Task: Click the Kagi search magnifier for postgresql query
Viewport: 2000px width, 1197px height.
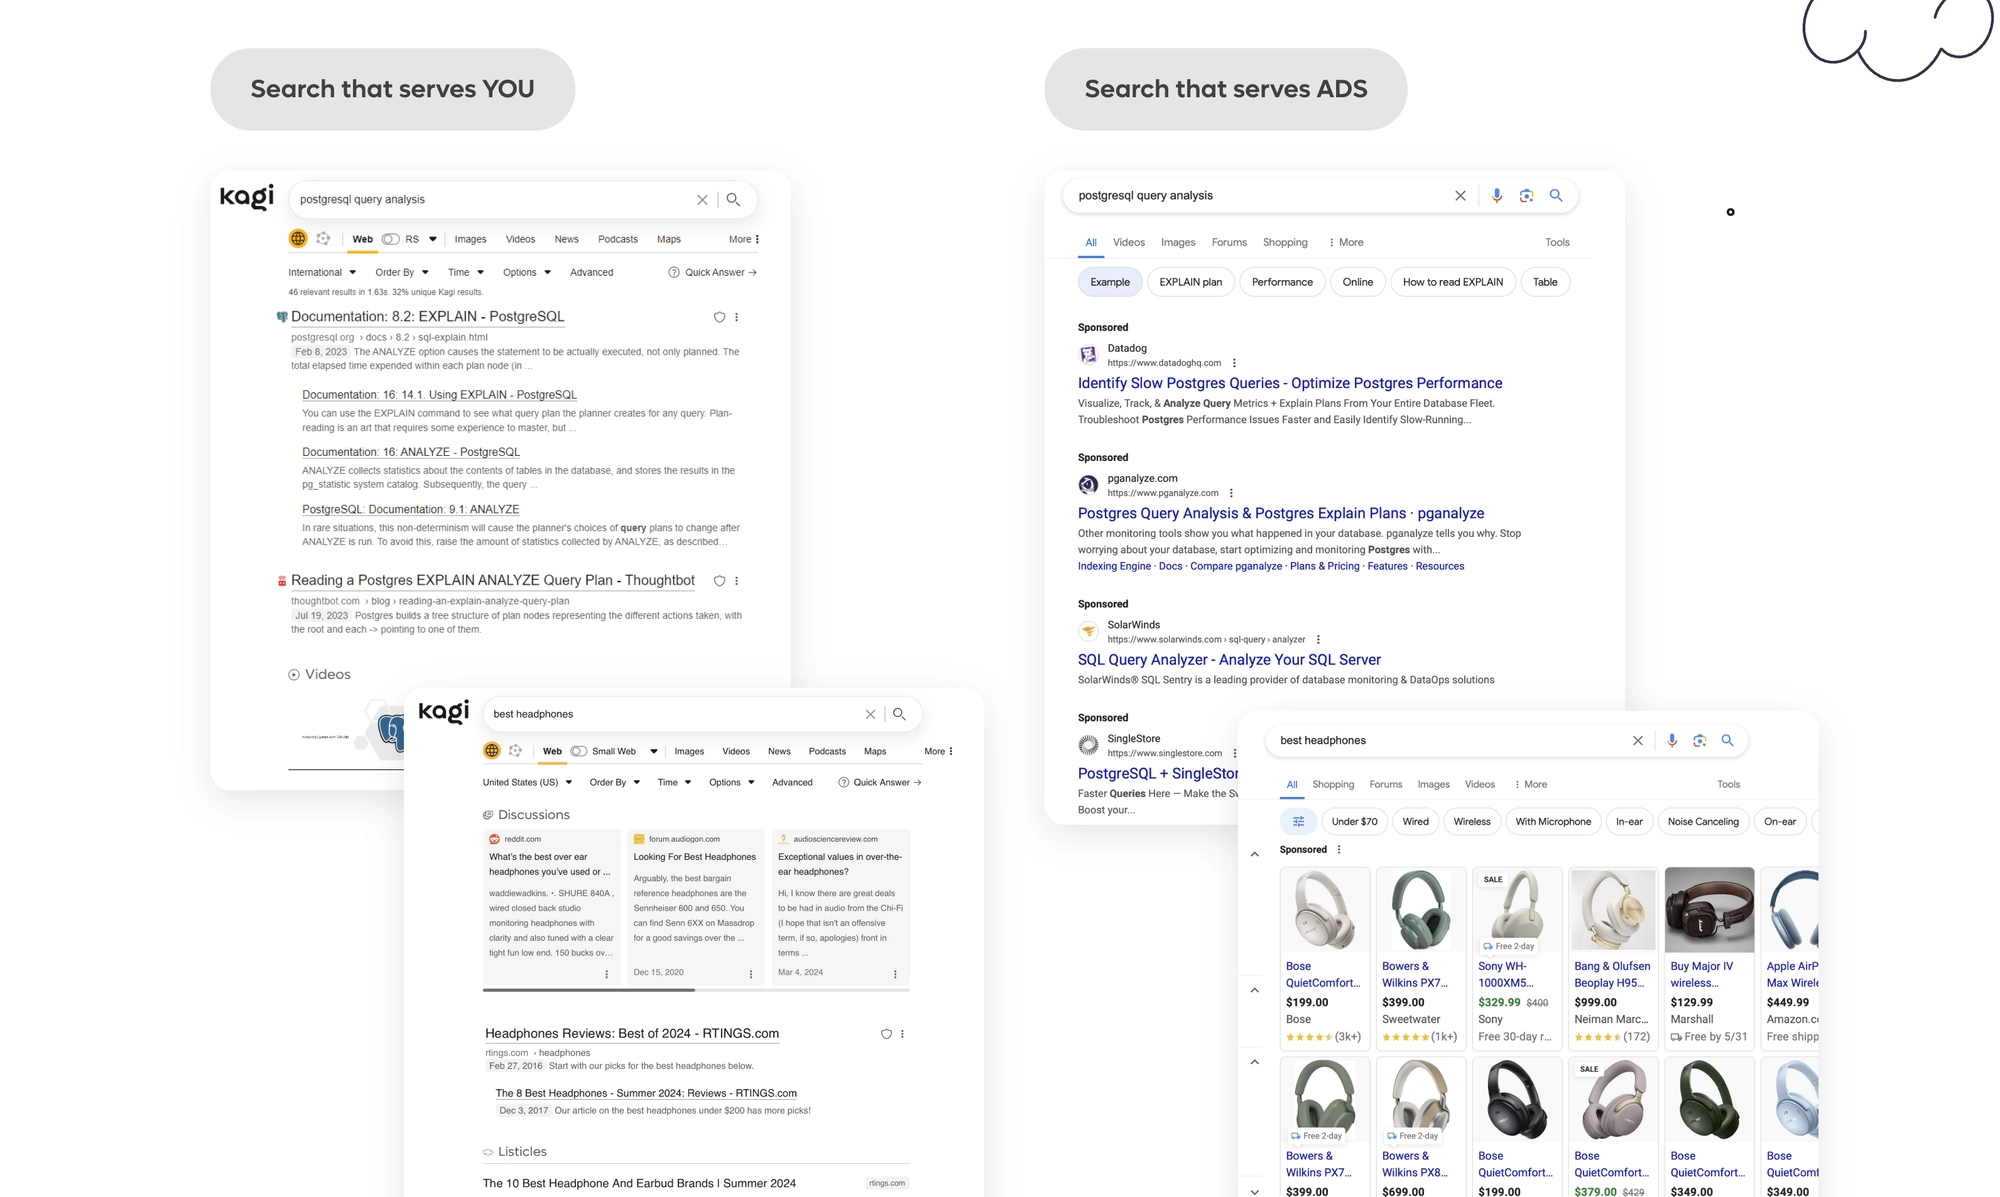Action: tap(733, 200)
